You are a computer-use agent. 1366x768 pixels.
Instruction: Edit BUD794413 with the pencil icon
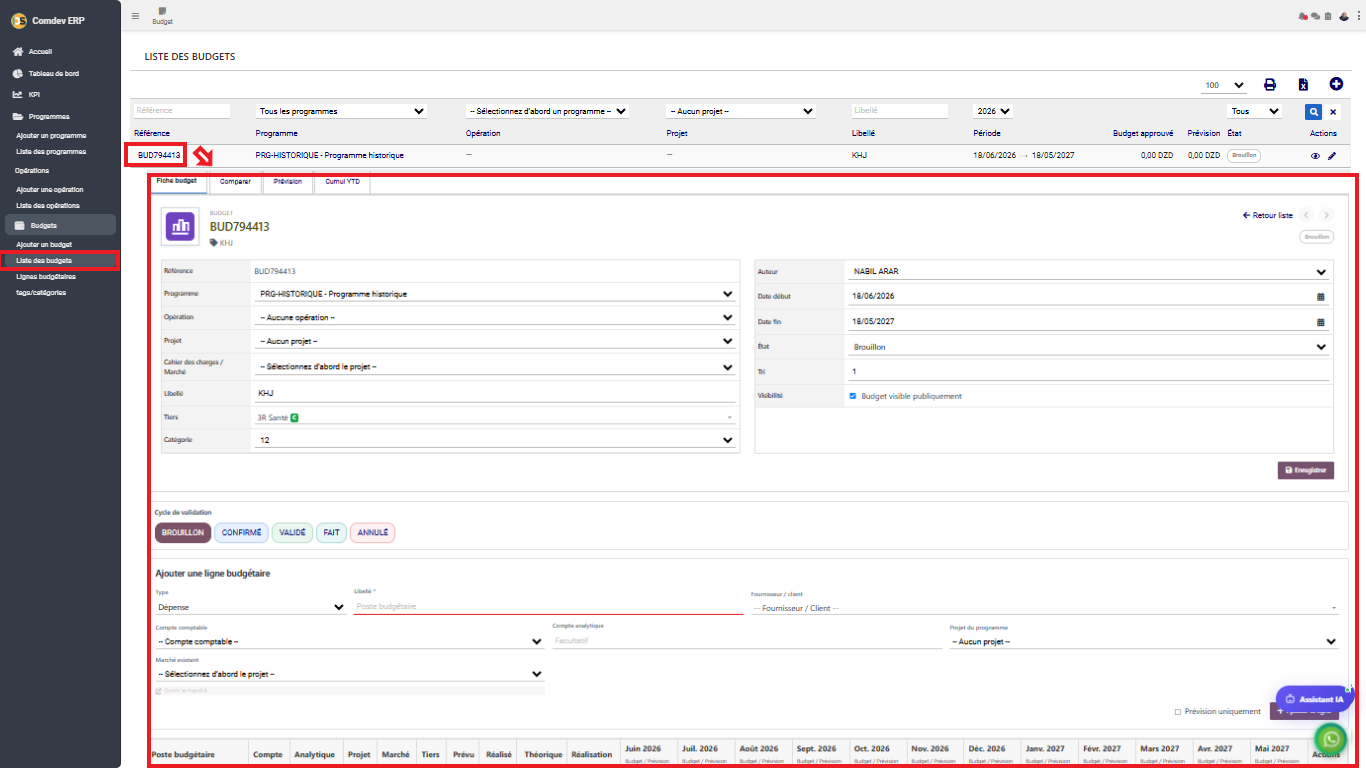[1332, 156]
